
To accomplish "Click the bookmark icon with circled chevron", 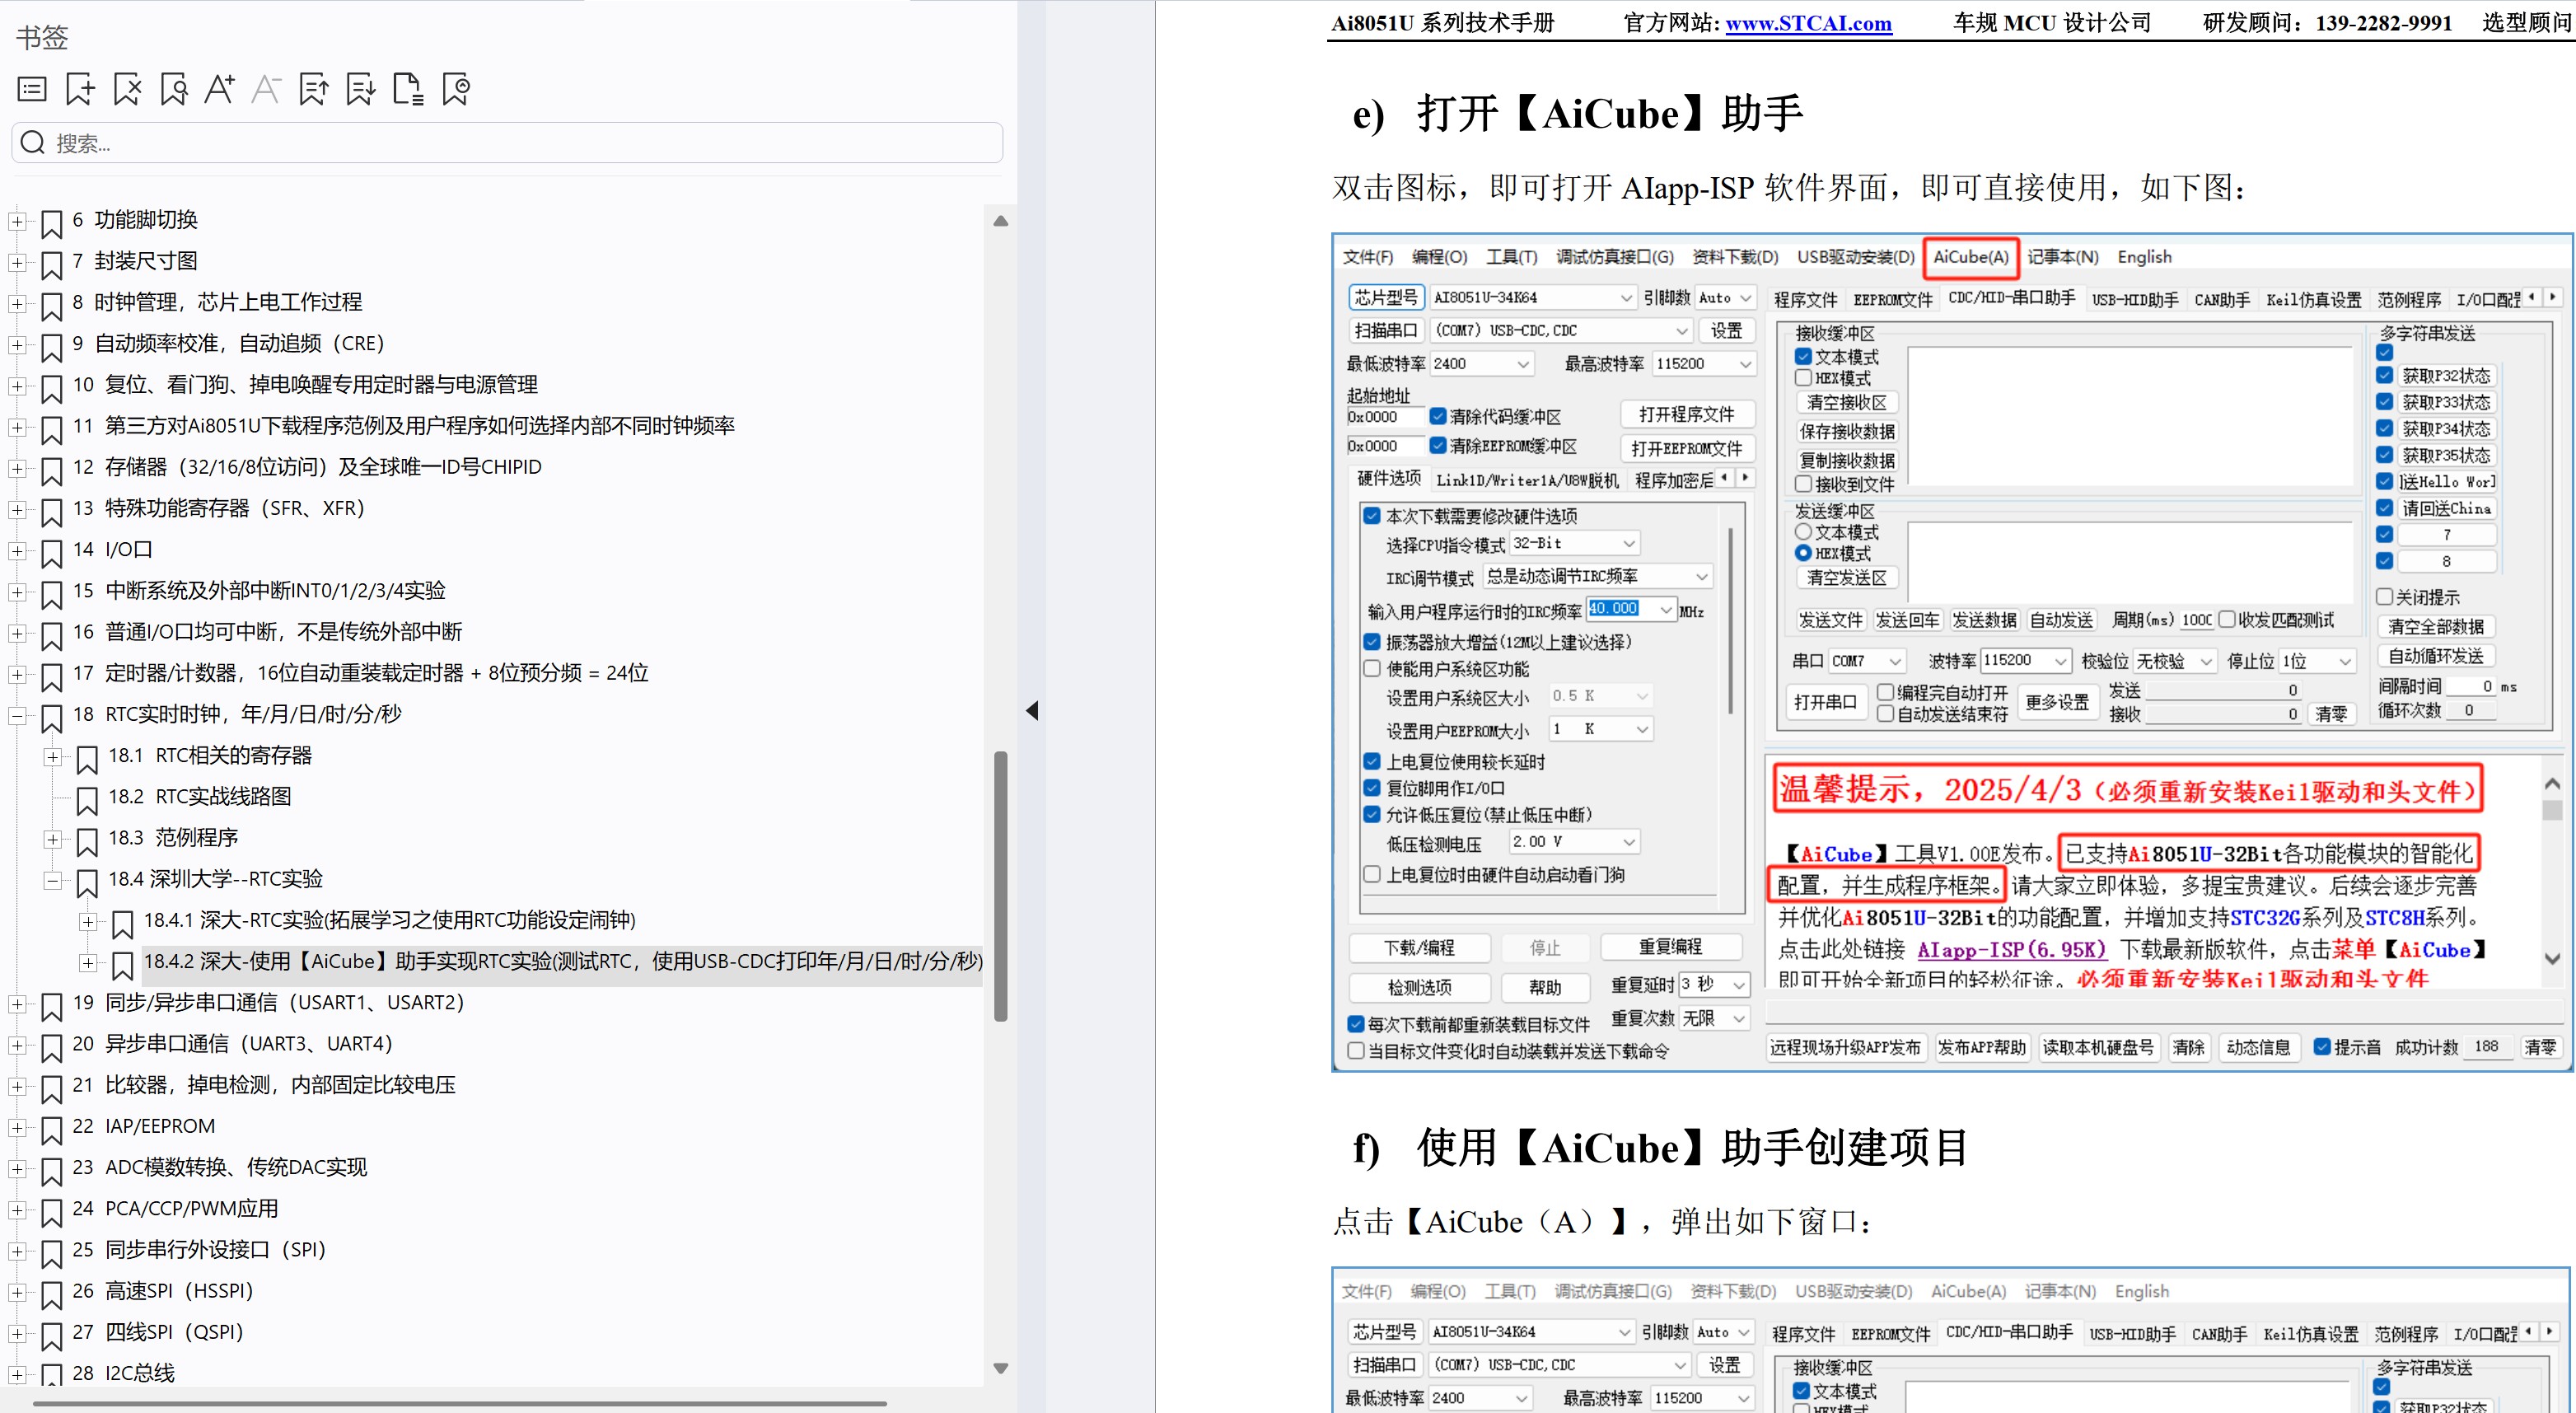I will click(456, 90).
